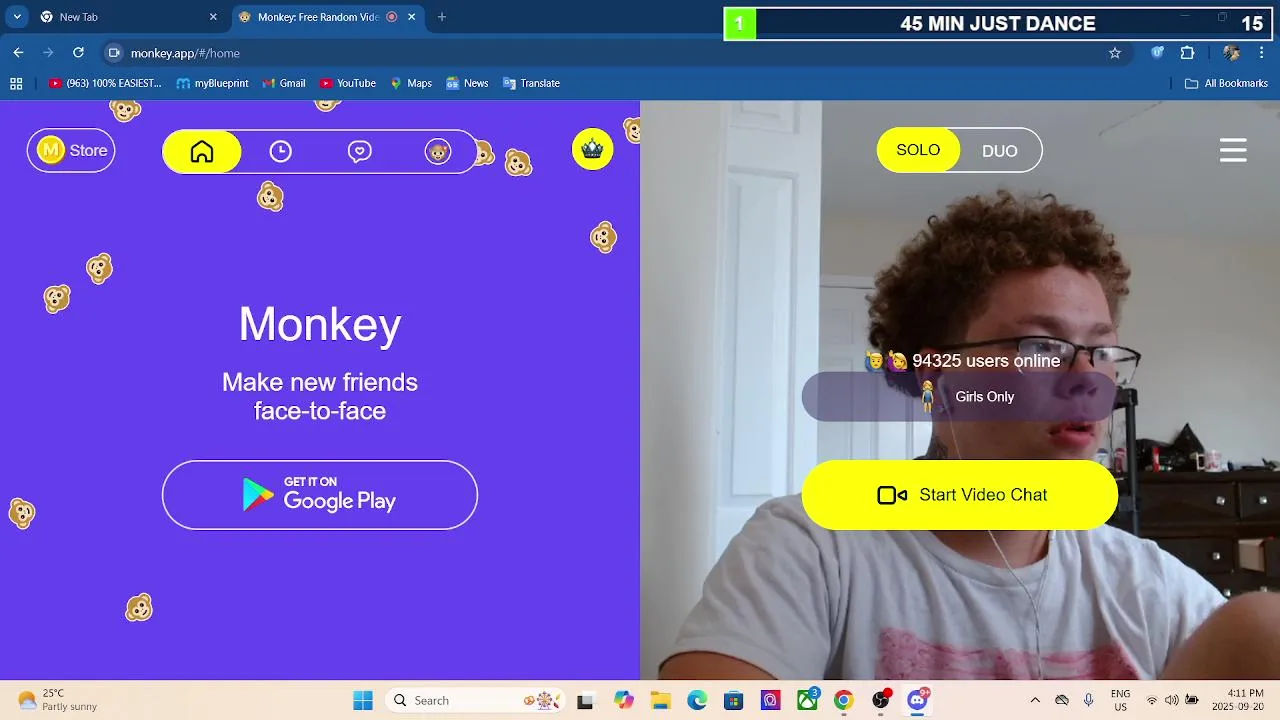Image resolution: width=1280 pixels, height=720 pixels.
Task: Bookmark this page with the star
Action: pos(1115,53)
